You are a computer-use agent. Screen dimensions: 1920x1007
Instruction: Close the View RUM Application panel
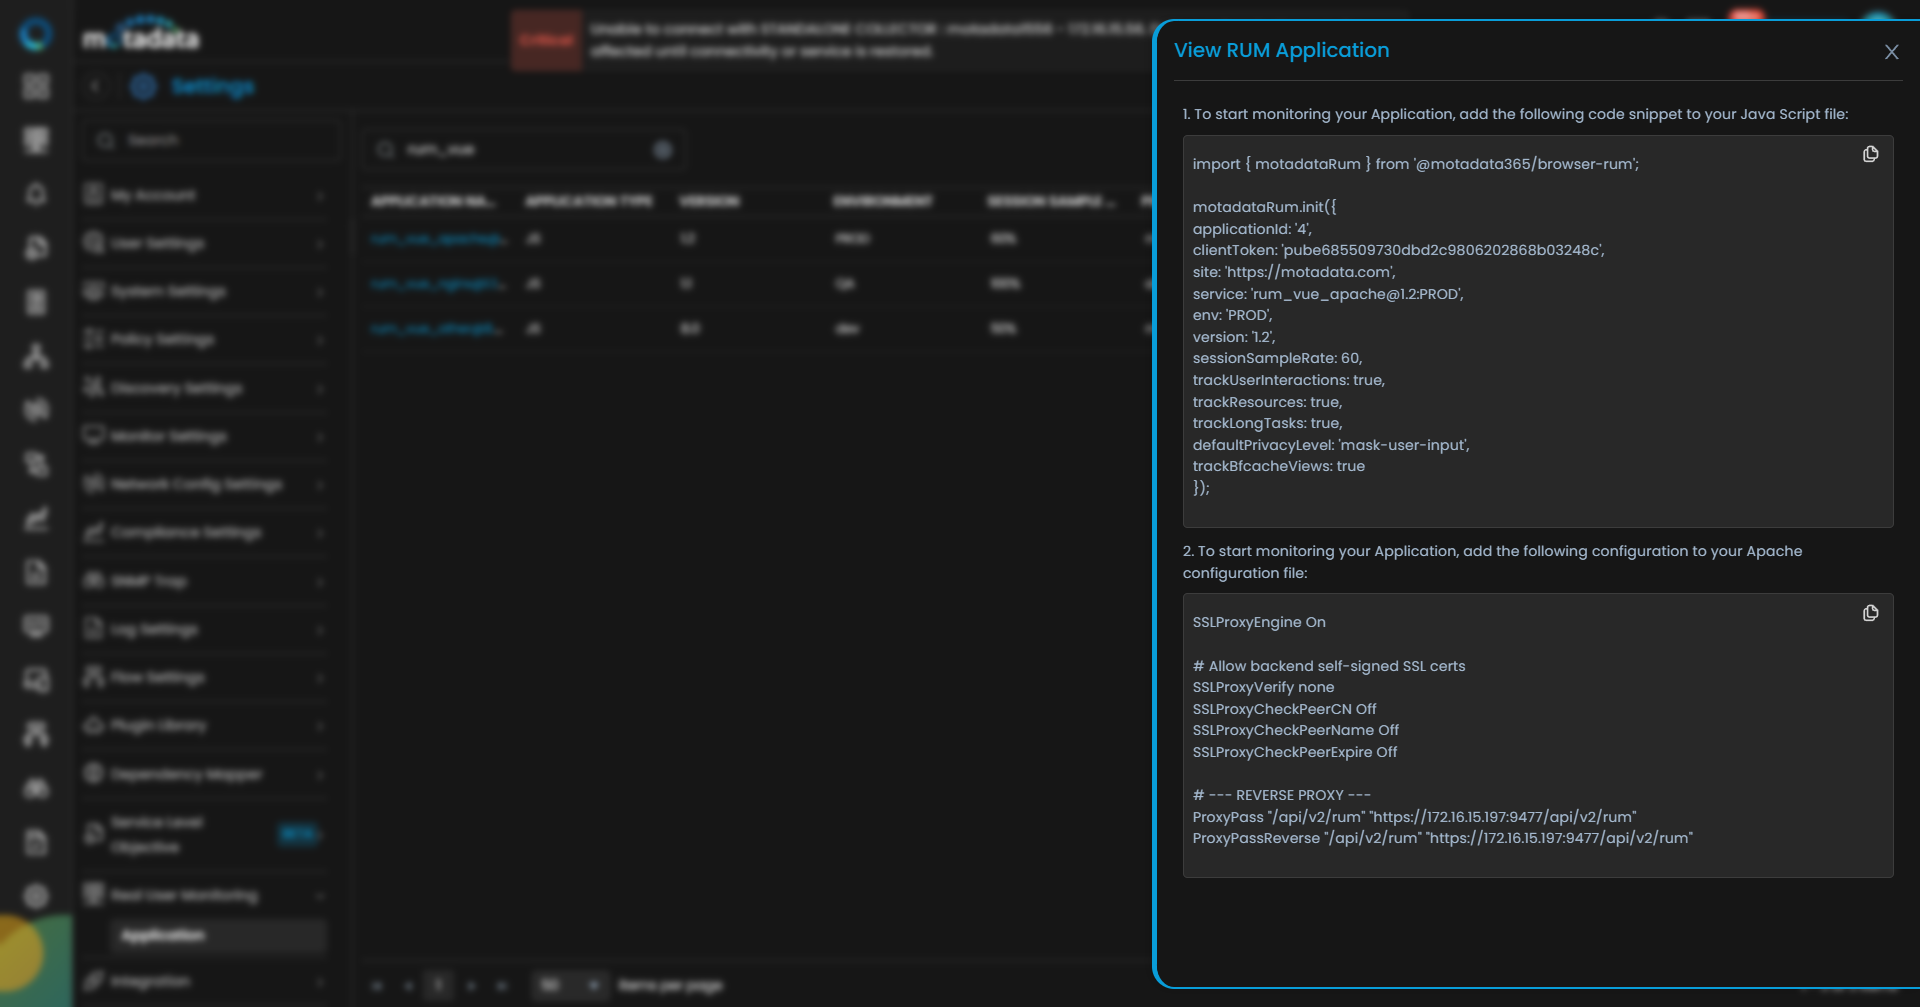(1891, 52)
